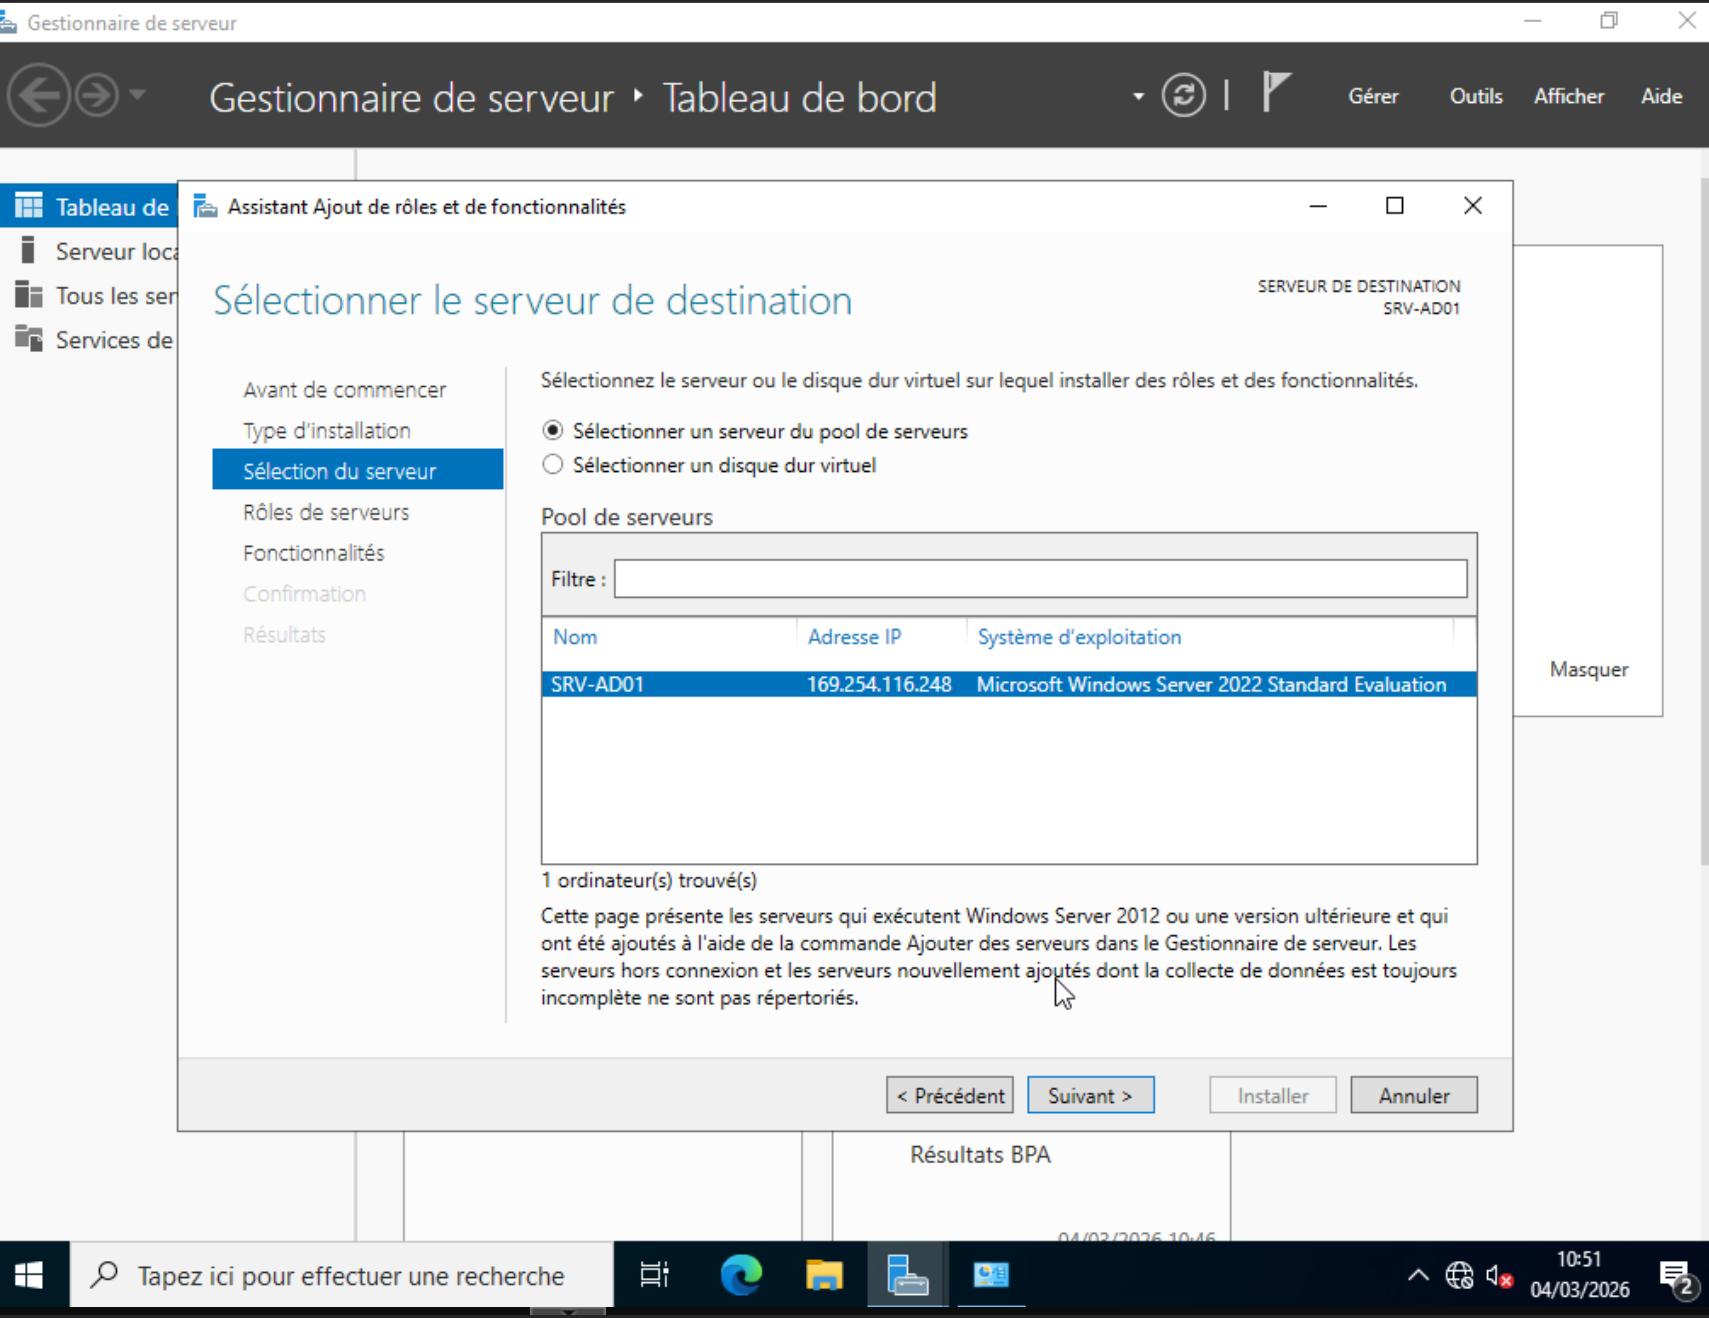
Task: Open File Explorer from the taskbar
Action: (x=824, y=1275)
